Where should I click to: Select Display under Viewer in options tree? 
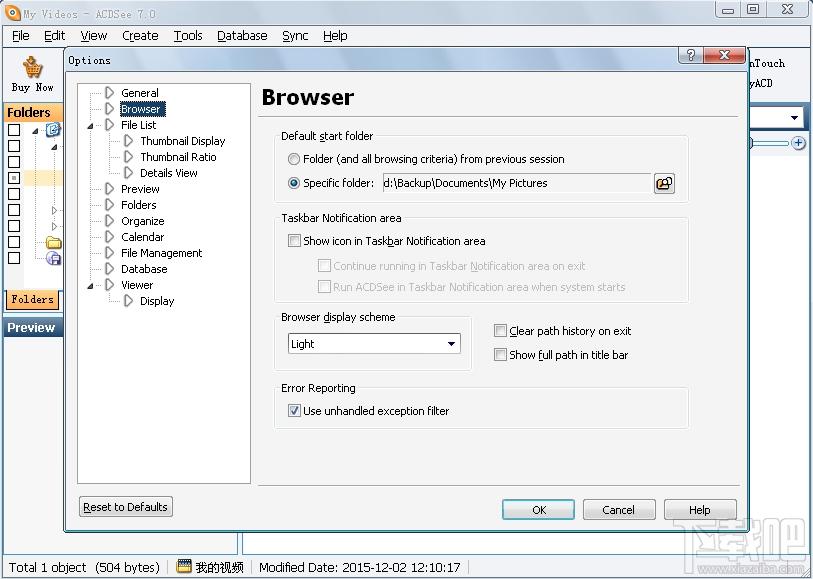click(x=157, y=301)
